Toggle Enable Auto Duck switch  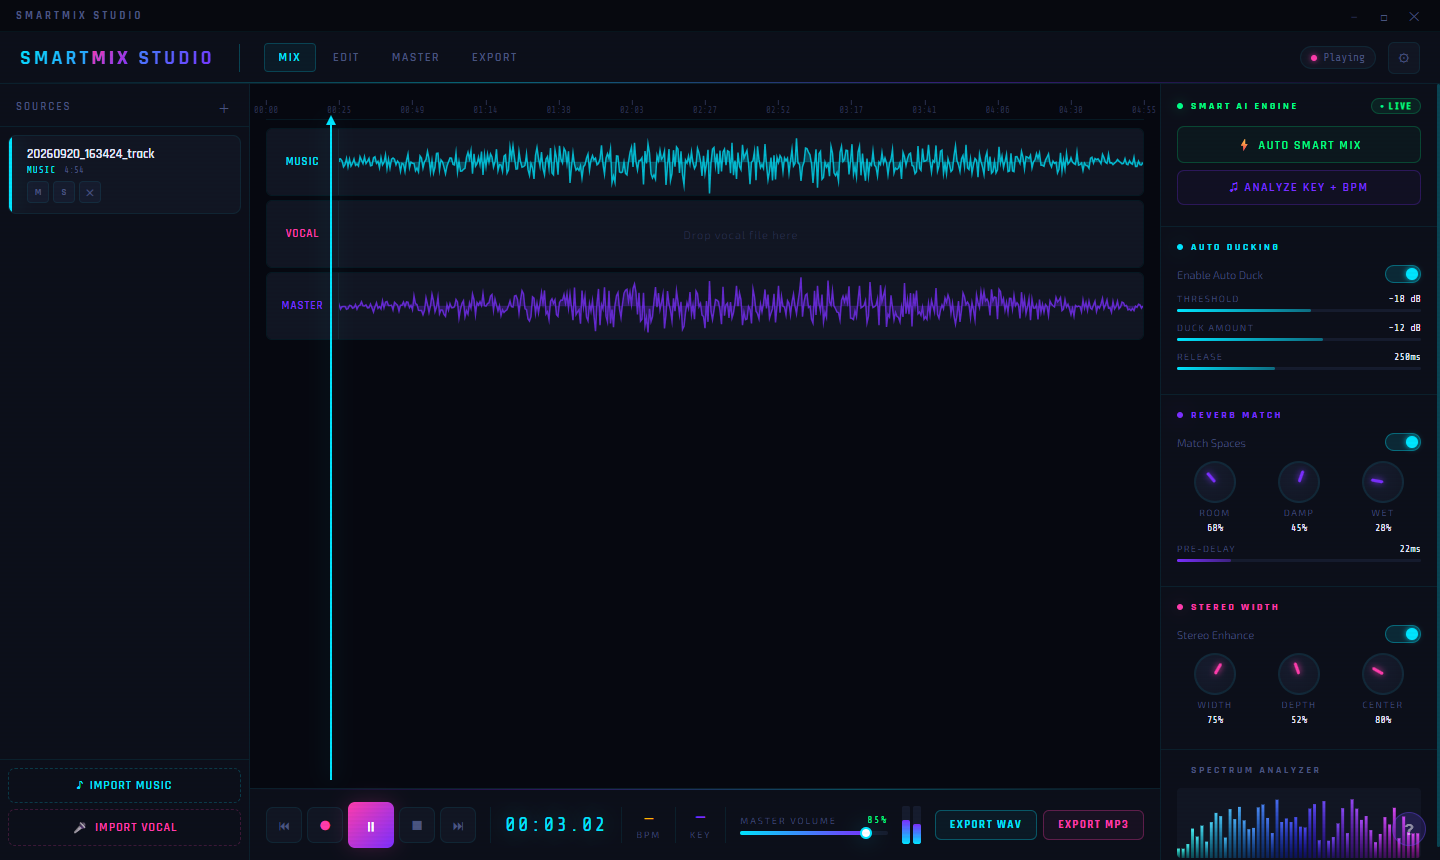click(1403, 274)
